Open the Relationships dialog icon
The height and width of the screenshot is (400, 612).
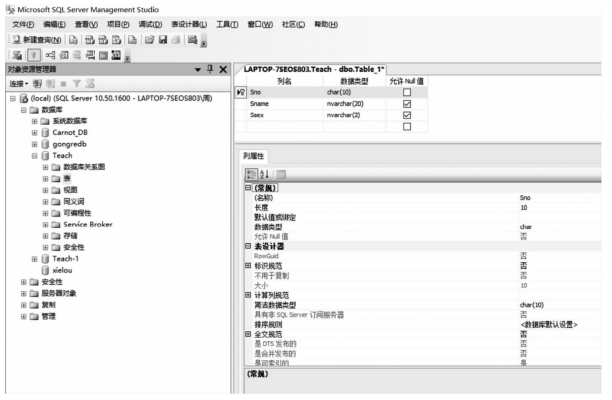[x=50, y=55]
